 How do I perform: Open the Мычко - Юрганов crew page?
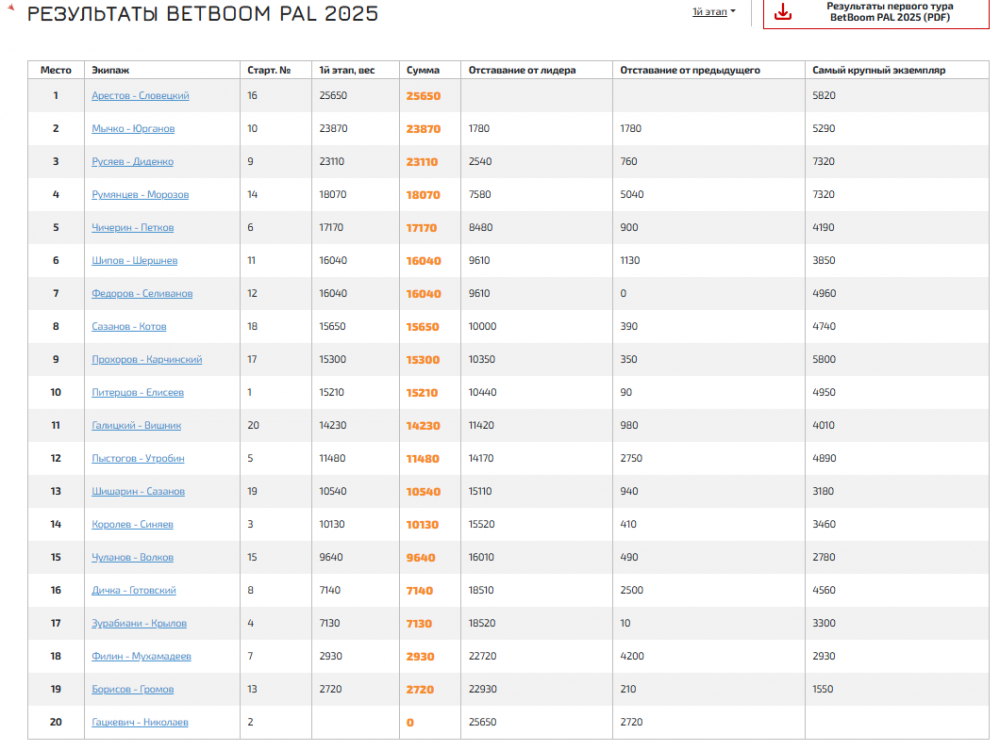[134, 129]
